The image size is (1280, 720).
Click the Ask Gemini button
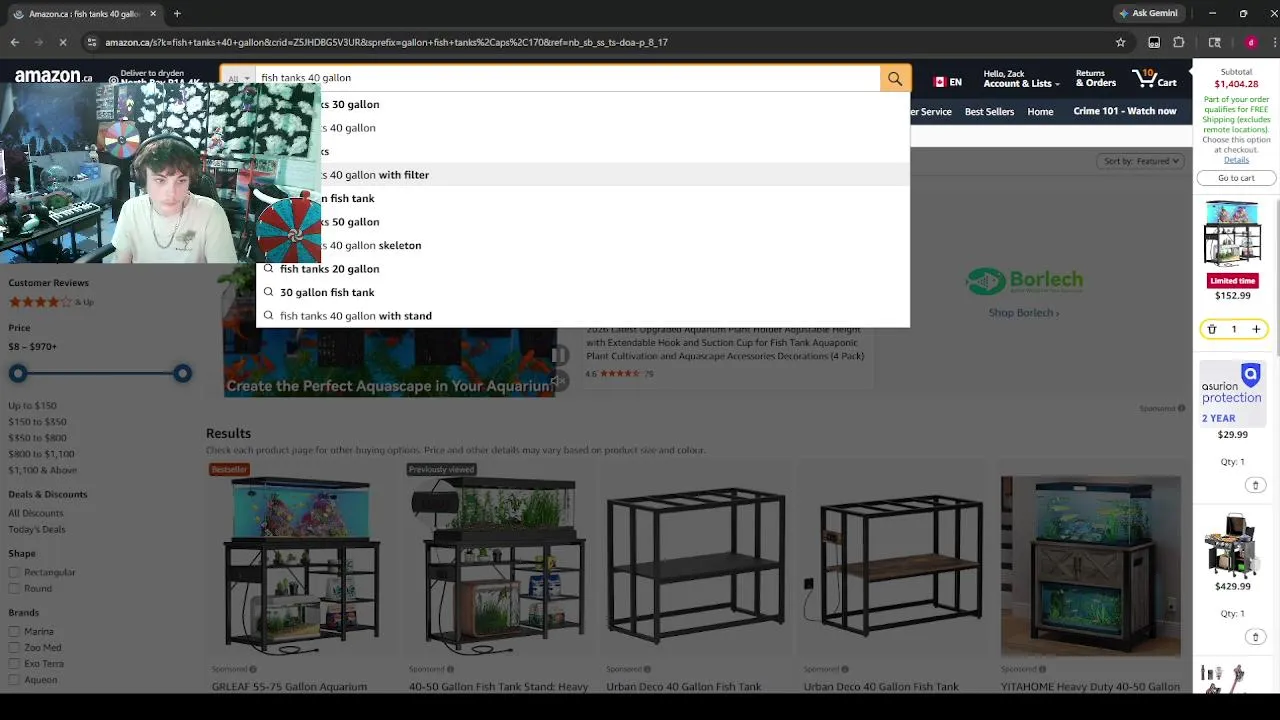click(x=1148, y=13)
